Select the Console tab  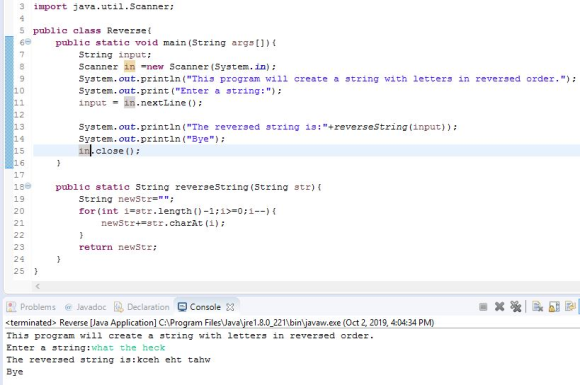205,307
